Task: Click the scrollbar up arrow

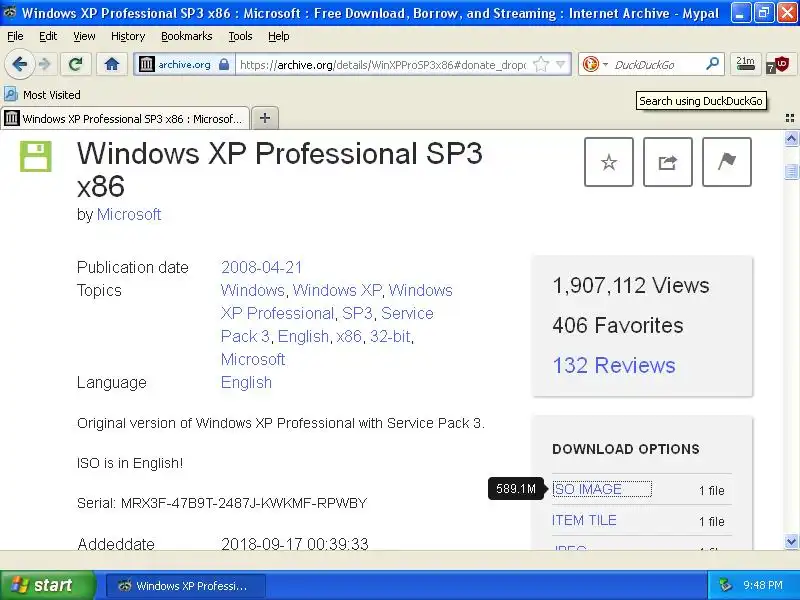Action: [x=791, y=138]
